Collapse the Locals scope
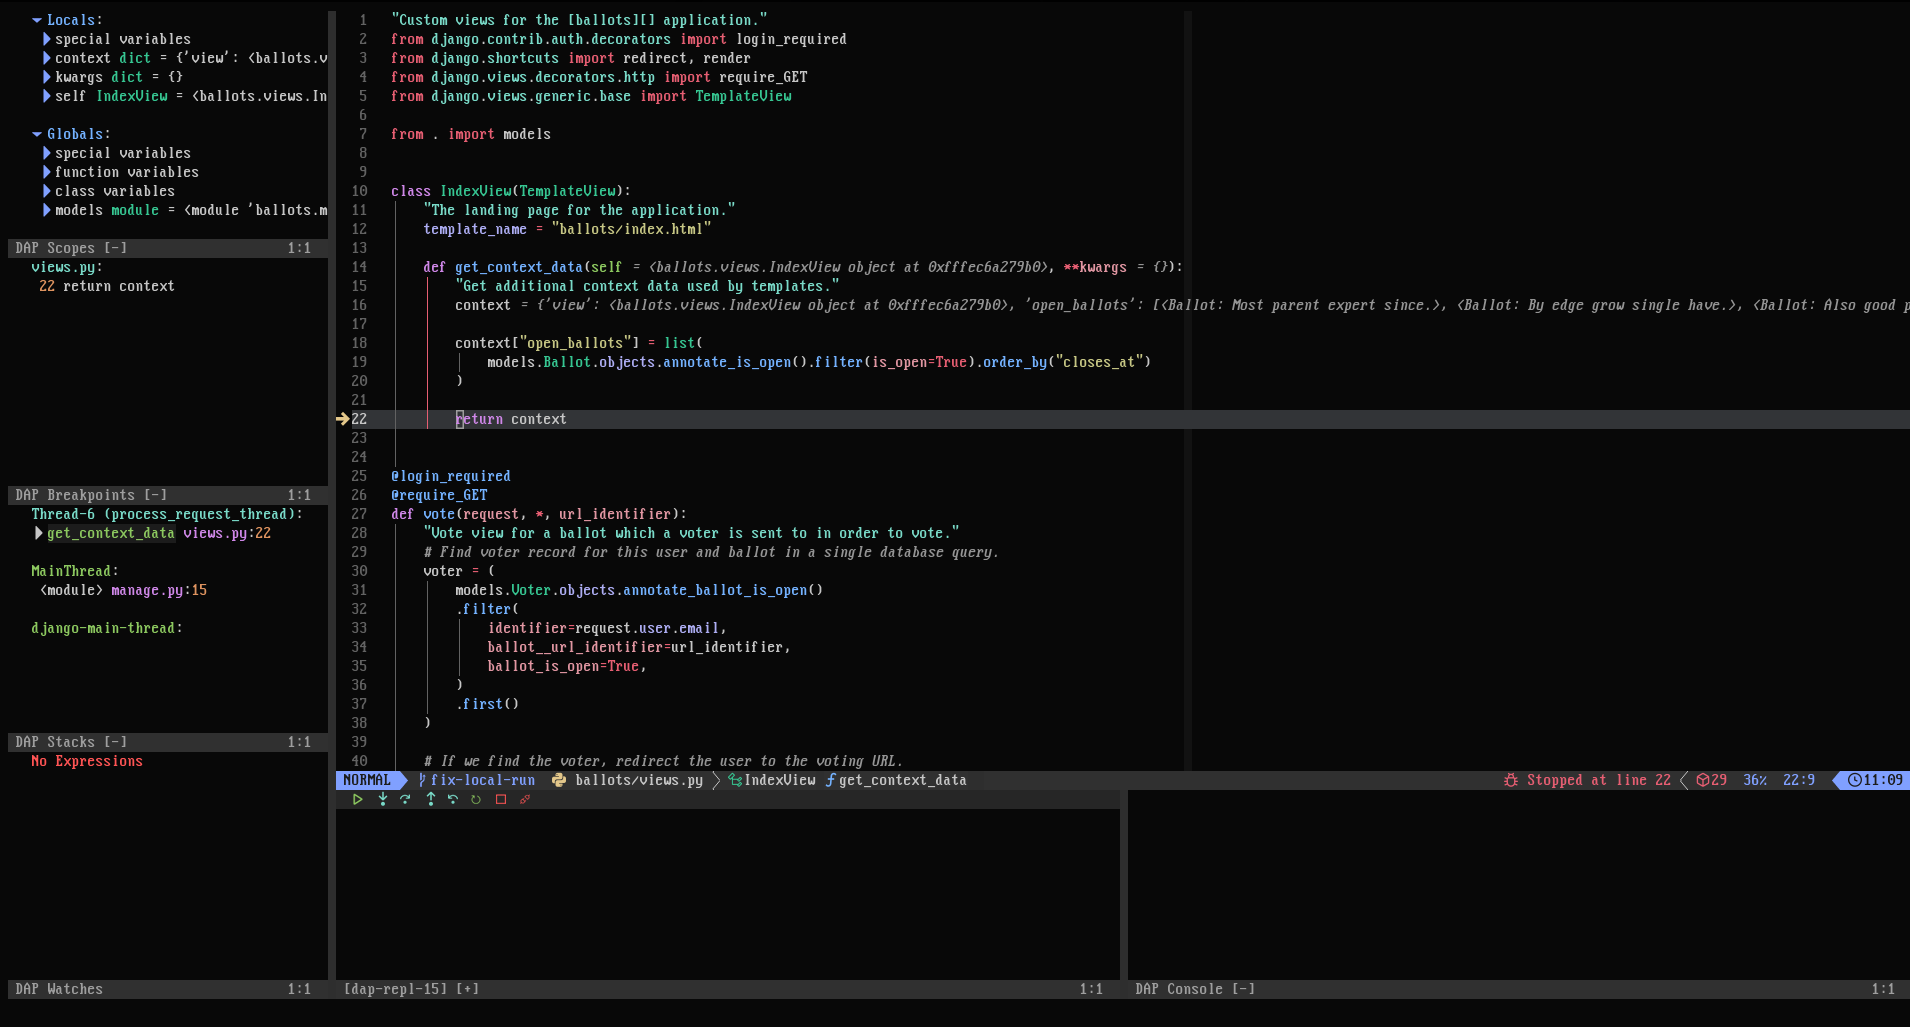Screen dimensions: 1910x1027 [x=37, y=20]
